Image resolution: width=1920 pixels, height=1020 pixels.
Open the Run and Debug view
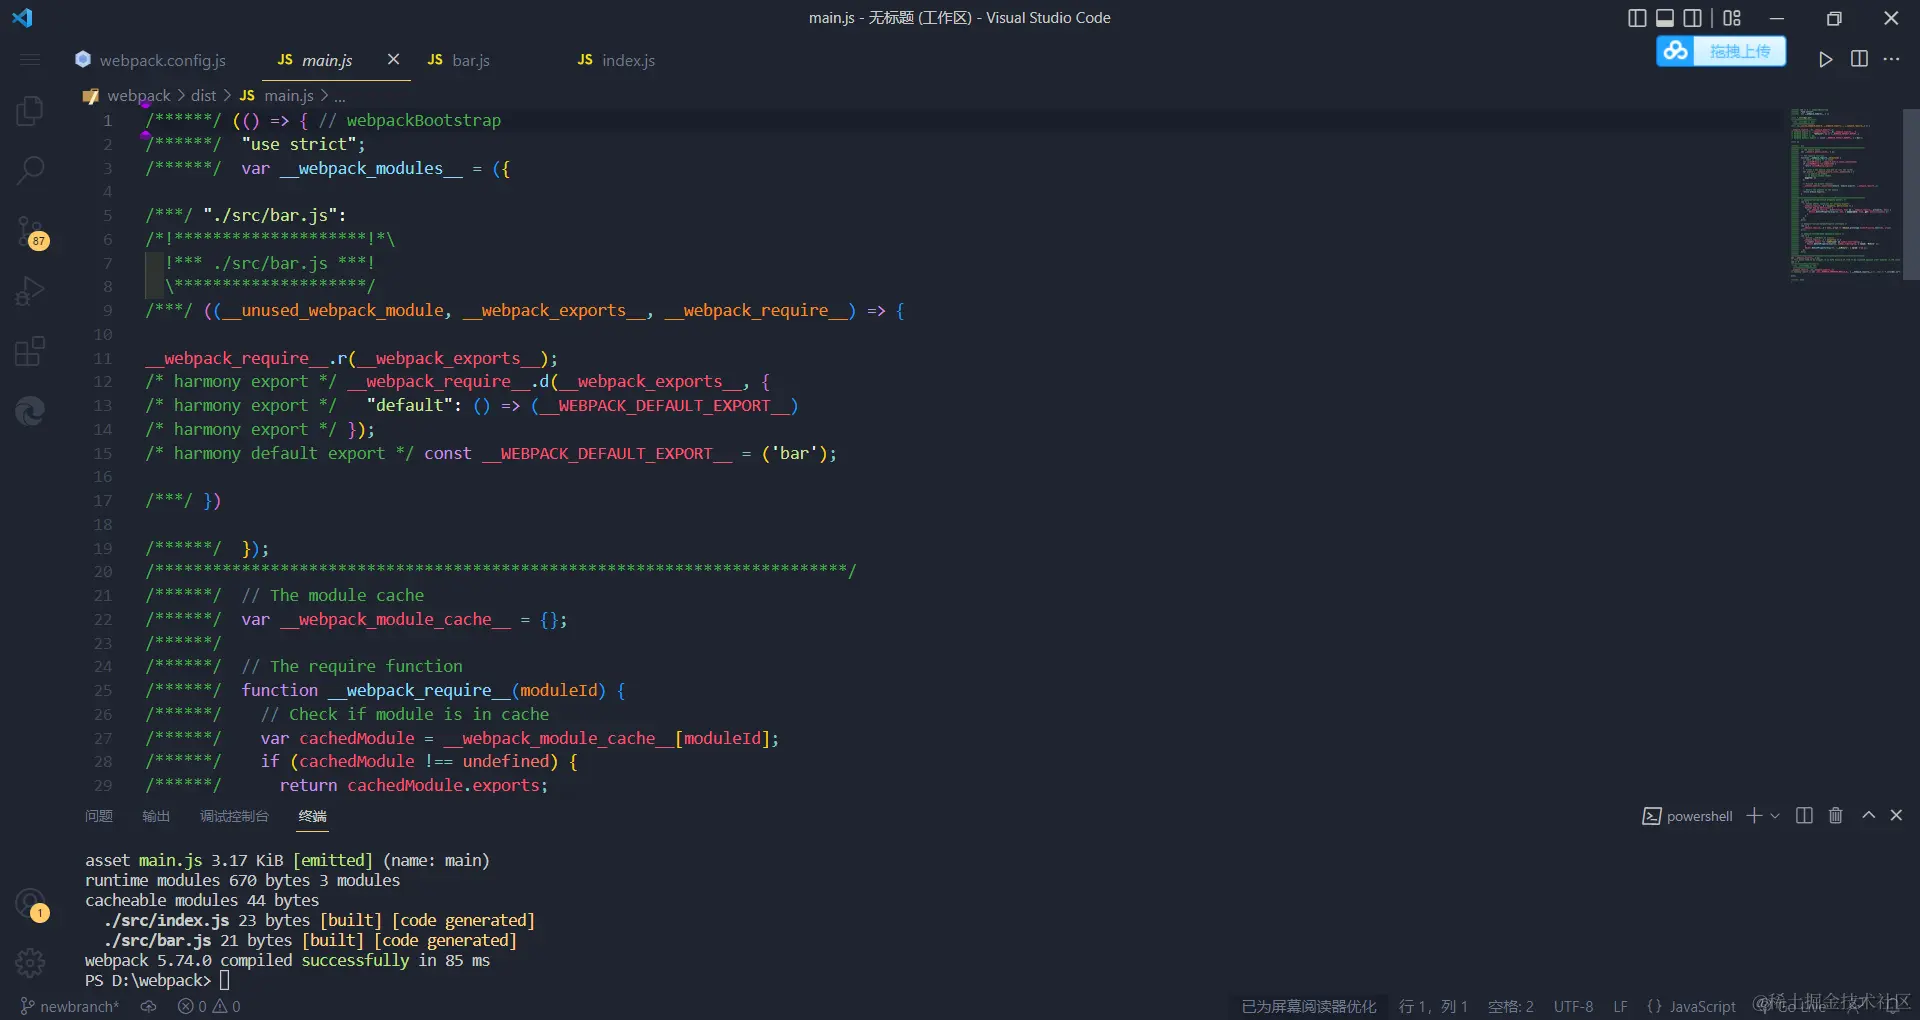coord(30,291)
